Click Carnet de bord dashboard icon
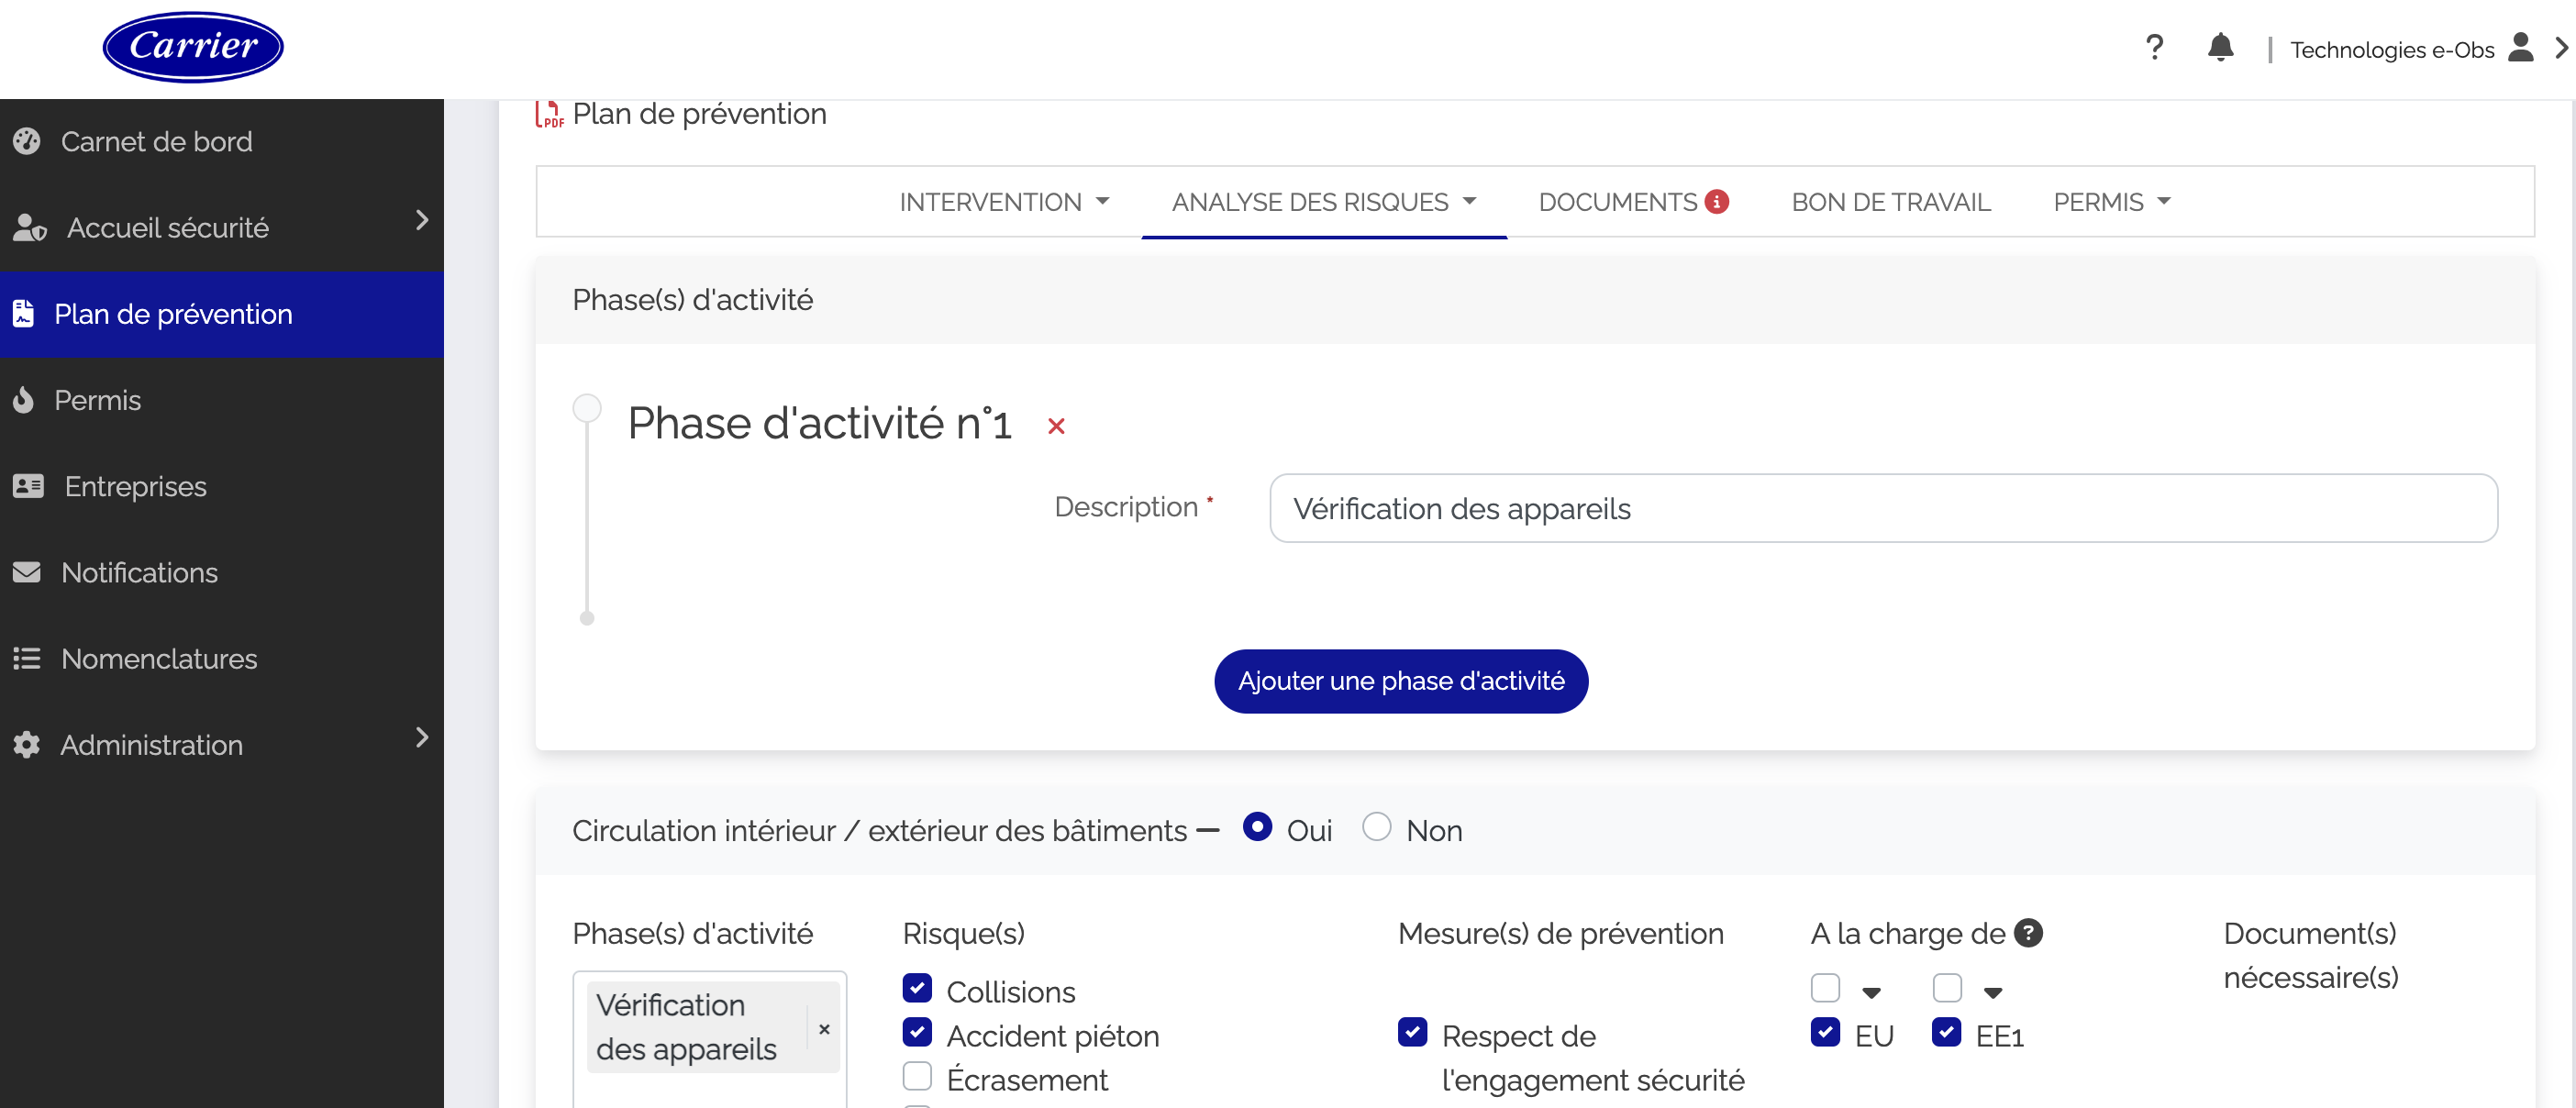The height and width of the screenshot is (1108, 2576). [27, 141]
